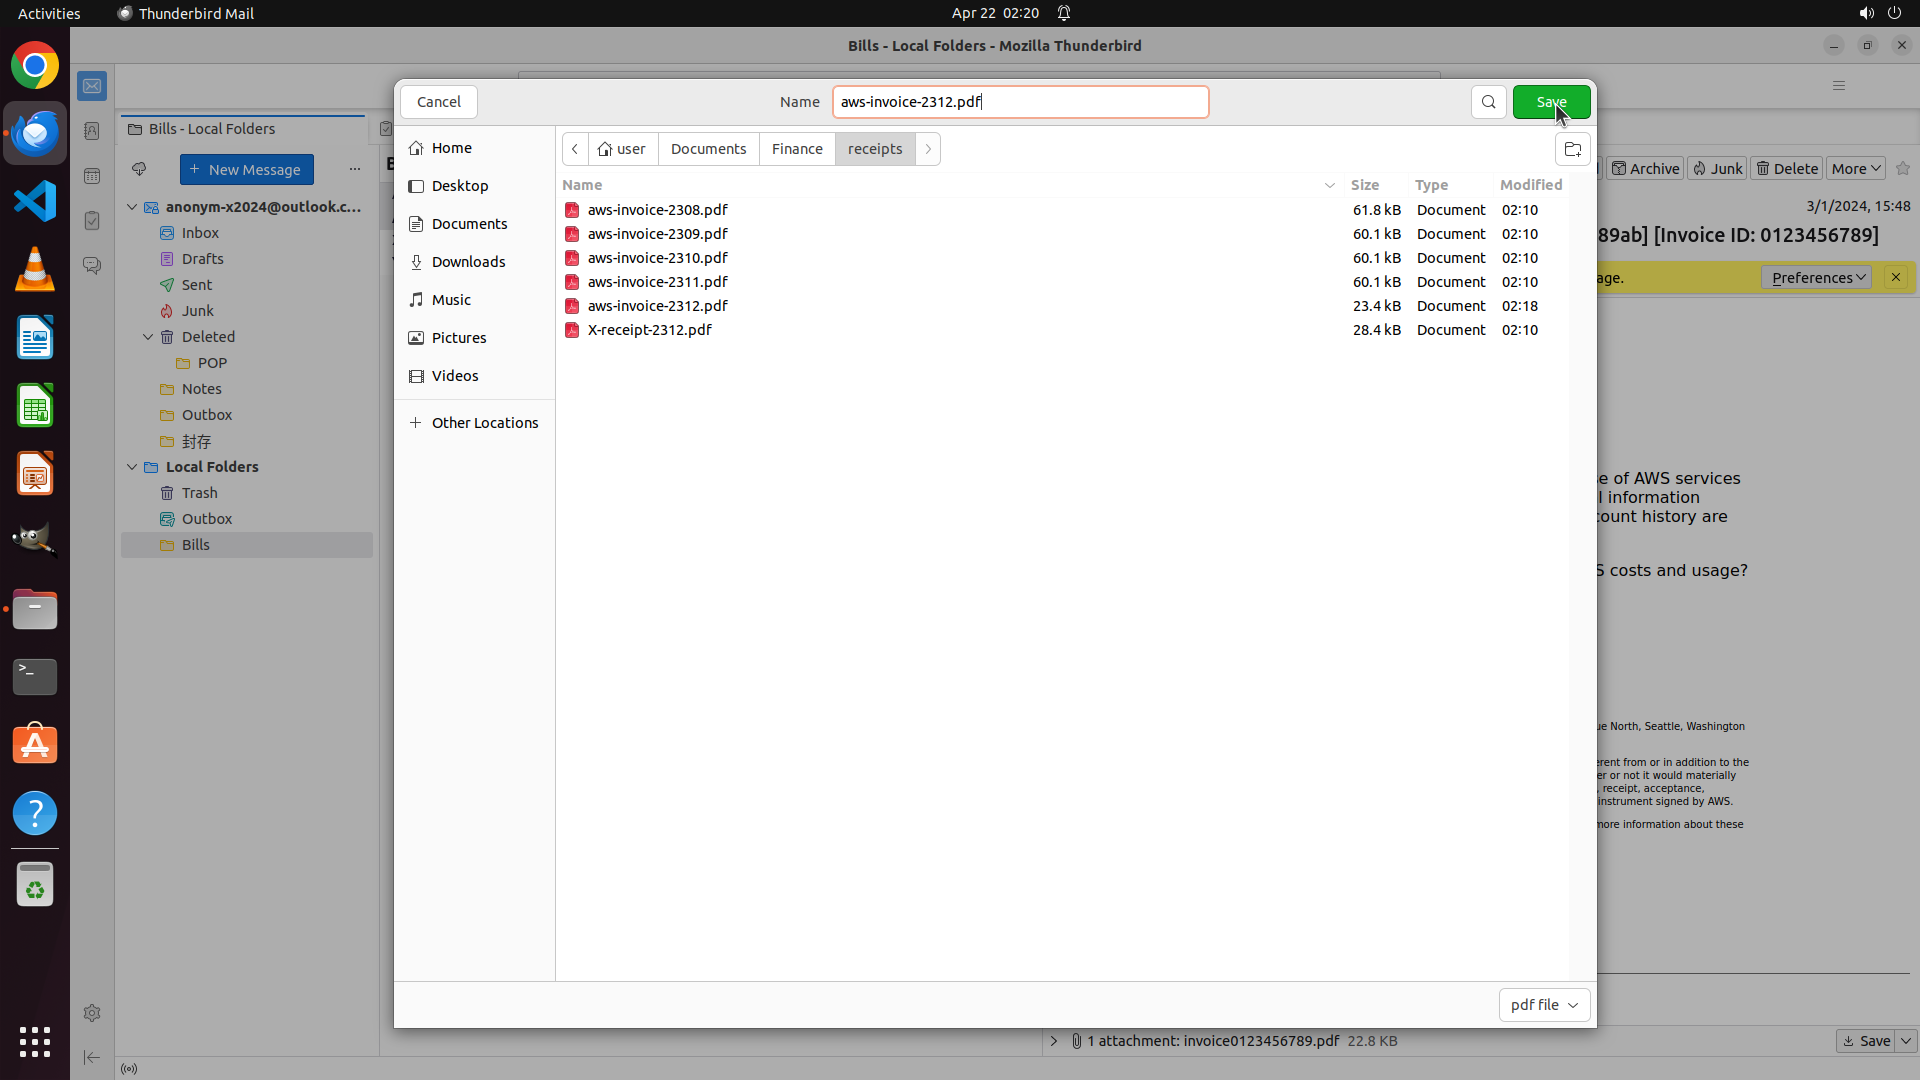Select the X-receipt-2312.pdf file

point(650,330)
